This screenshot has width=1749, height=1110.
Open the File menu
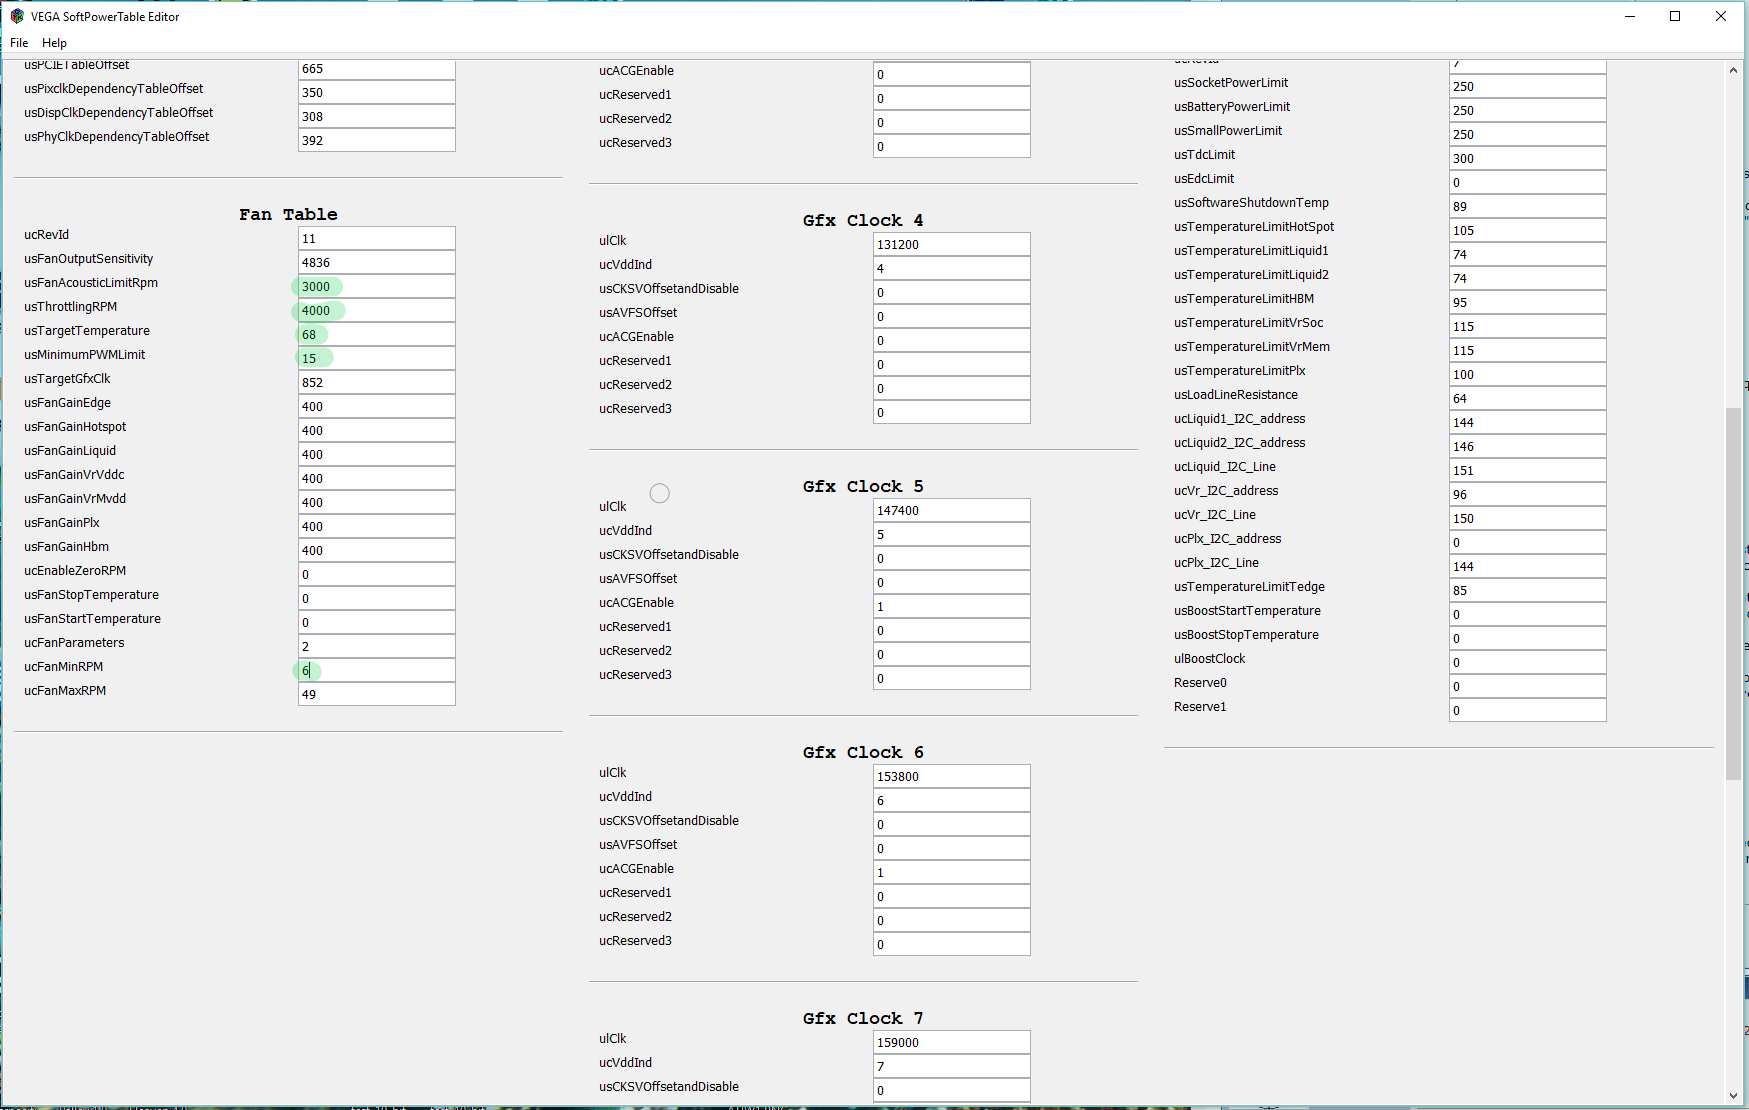[19, 43]
